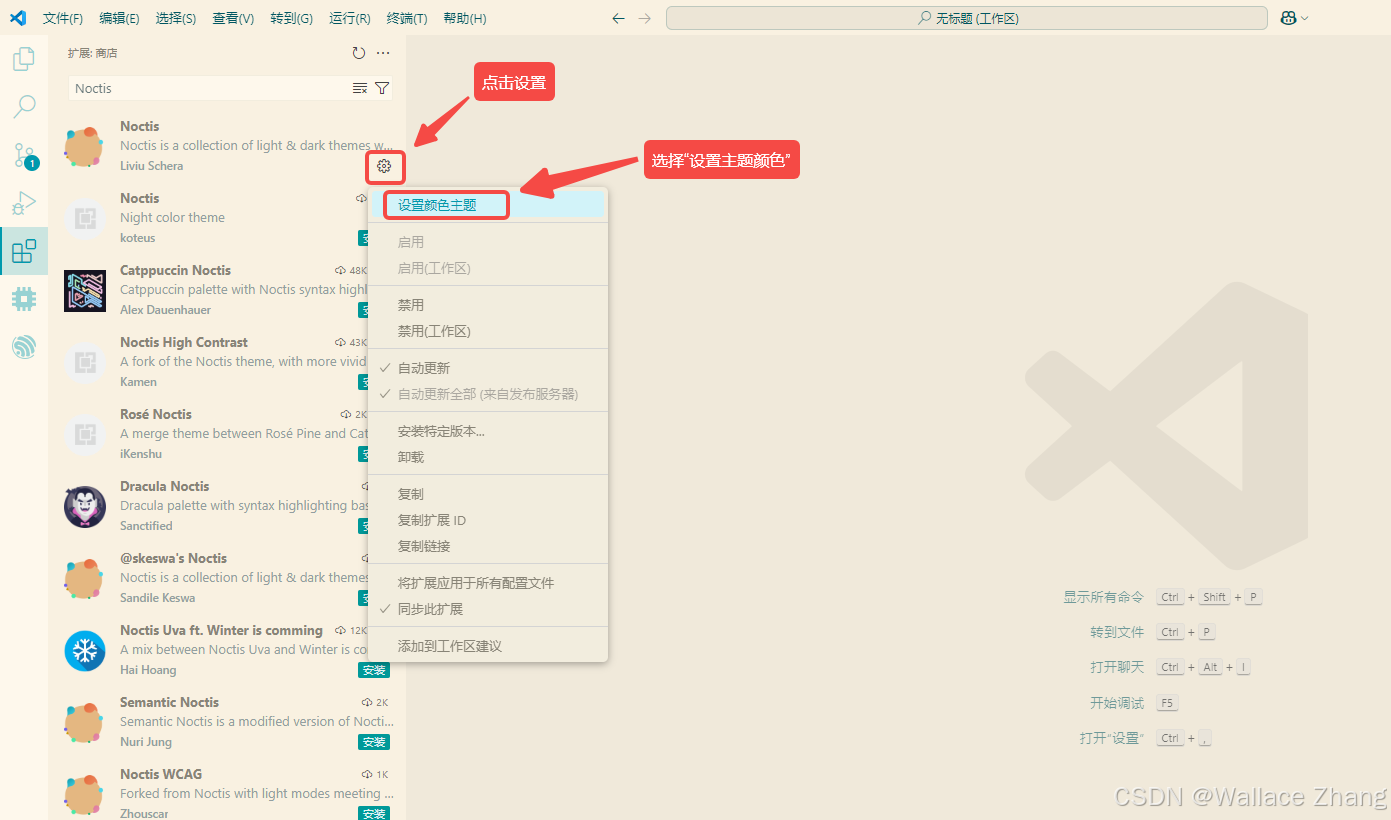Refresh the extensions marketplace list

click(359, 53)
